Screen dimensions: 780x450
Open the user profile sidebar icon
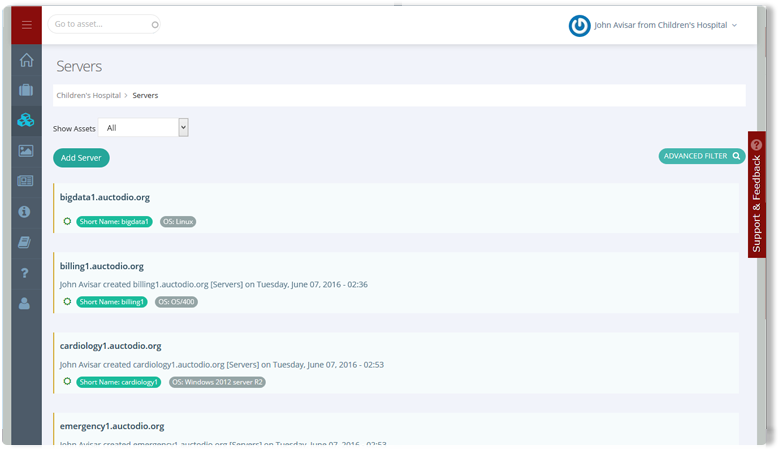click(26, 303)
